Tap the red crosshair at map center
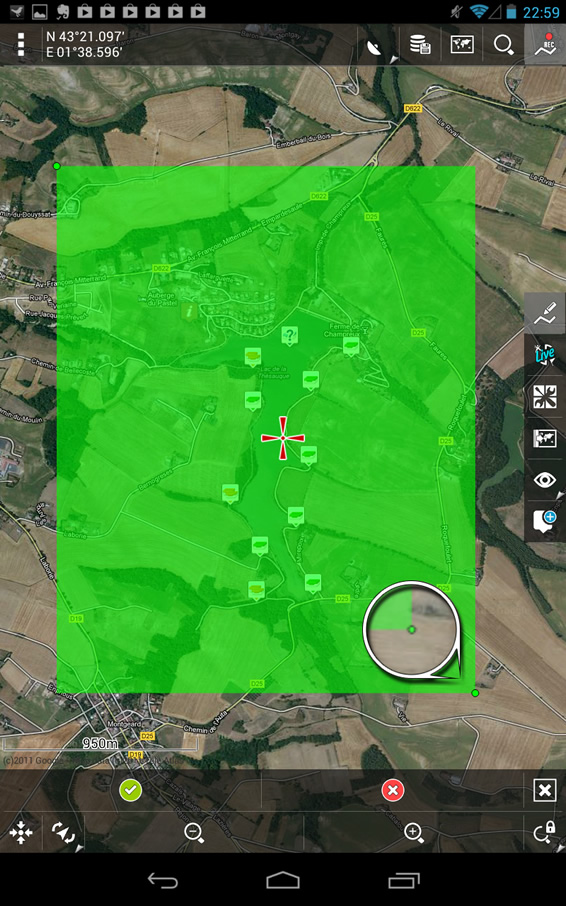The width and height of the screenshot is (566, 906). tap(282, 438)
